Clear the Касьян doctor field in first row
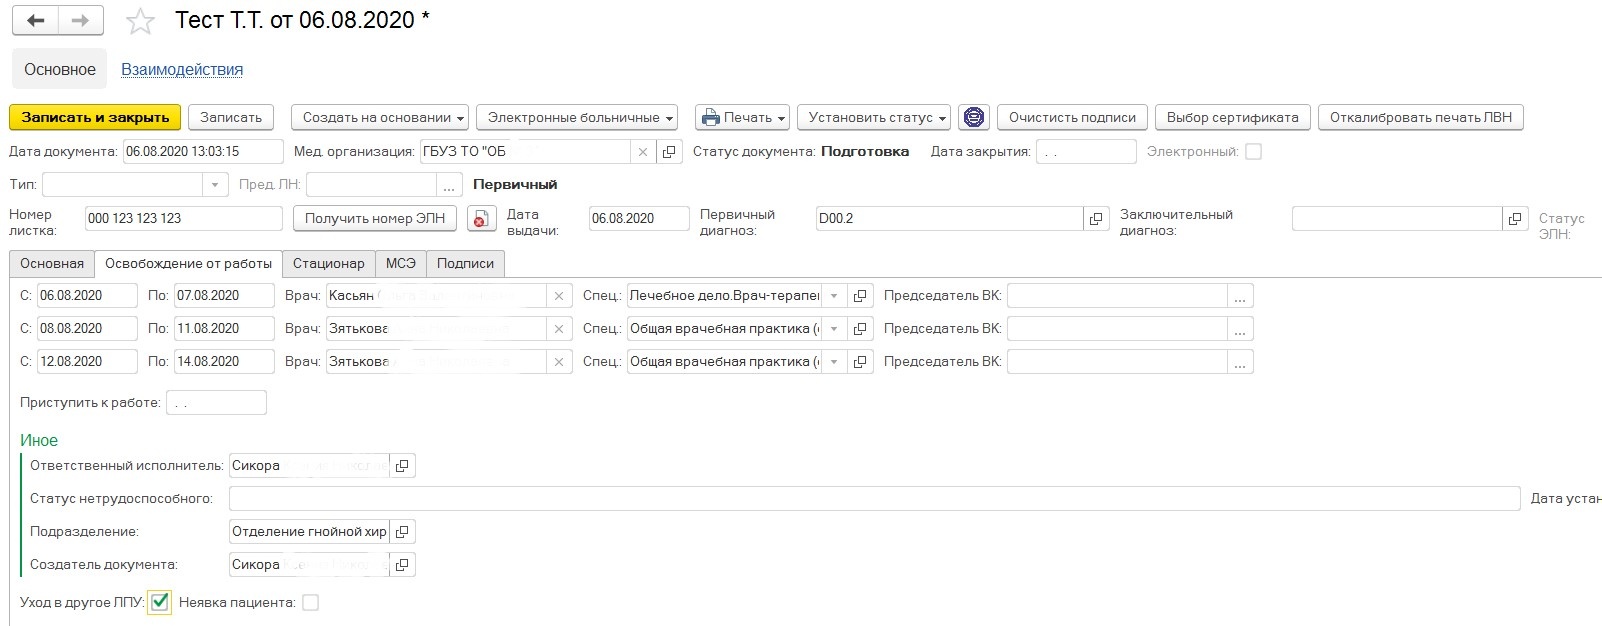Screen dimensions: 1602x626 click(559, 296)
